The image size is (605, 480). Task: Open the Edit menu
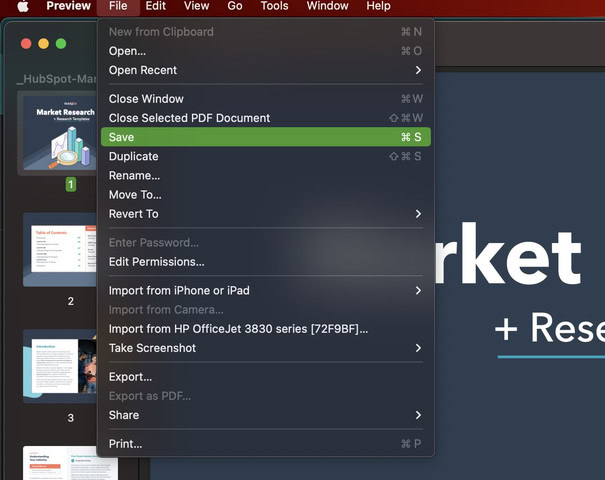tap(155, 6)
